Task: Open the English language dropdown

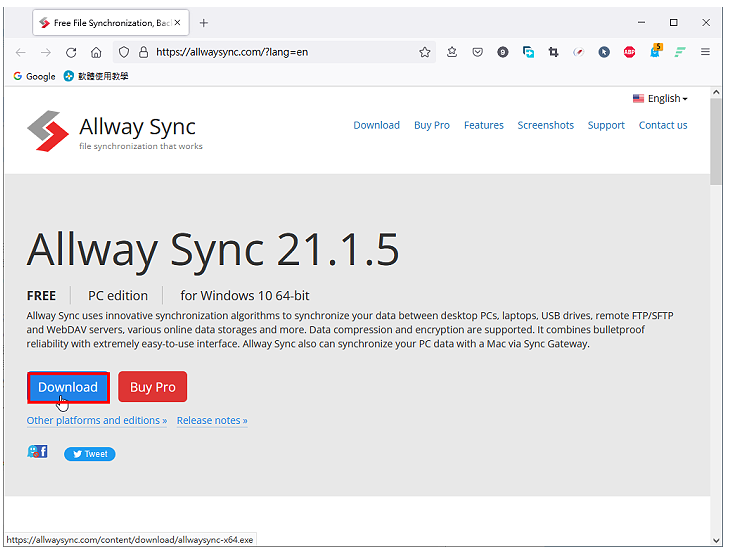Action: (660, 99)
